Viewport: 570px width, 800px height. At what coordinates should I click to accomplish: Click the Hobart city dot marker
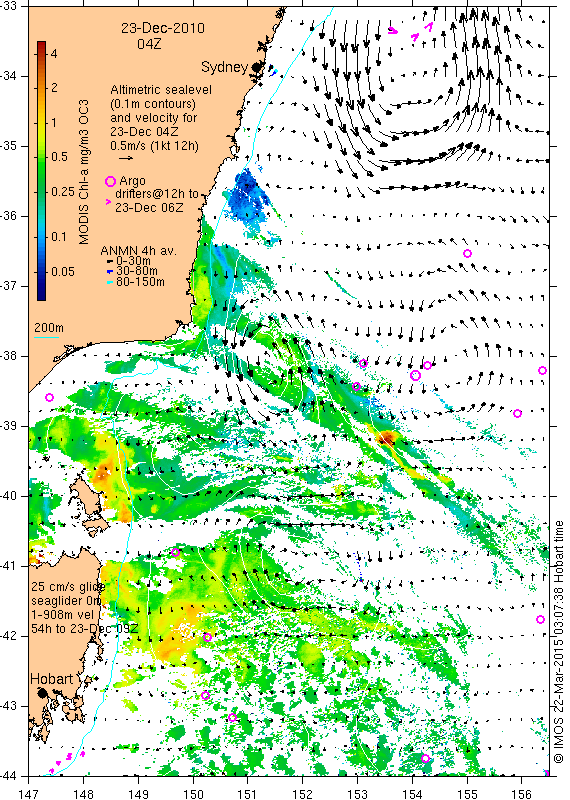[42, 693]
